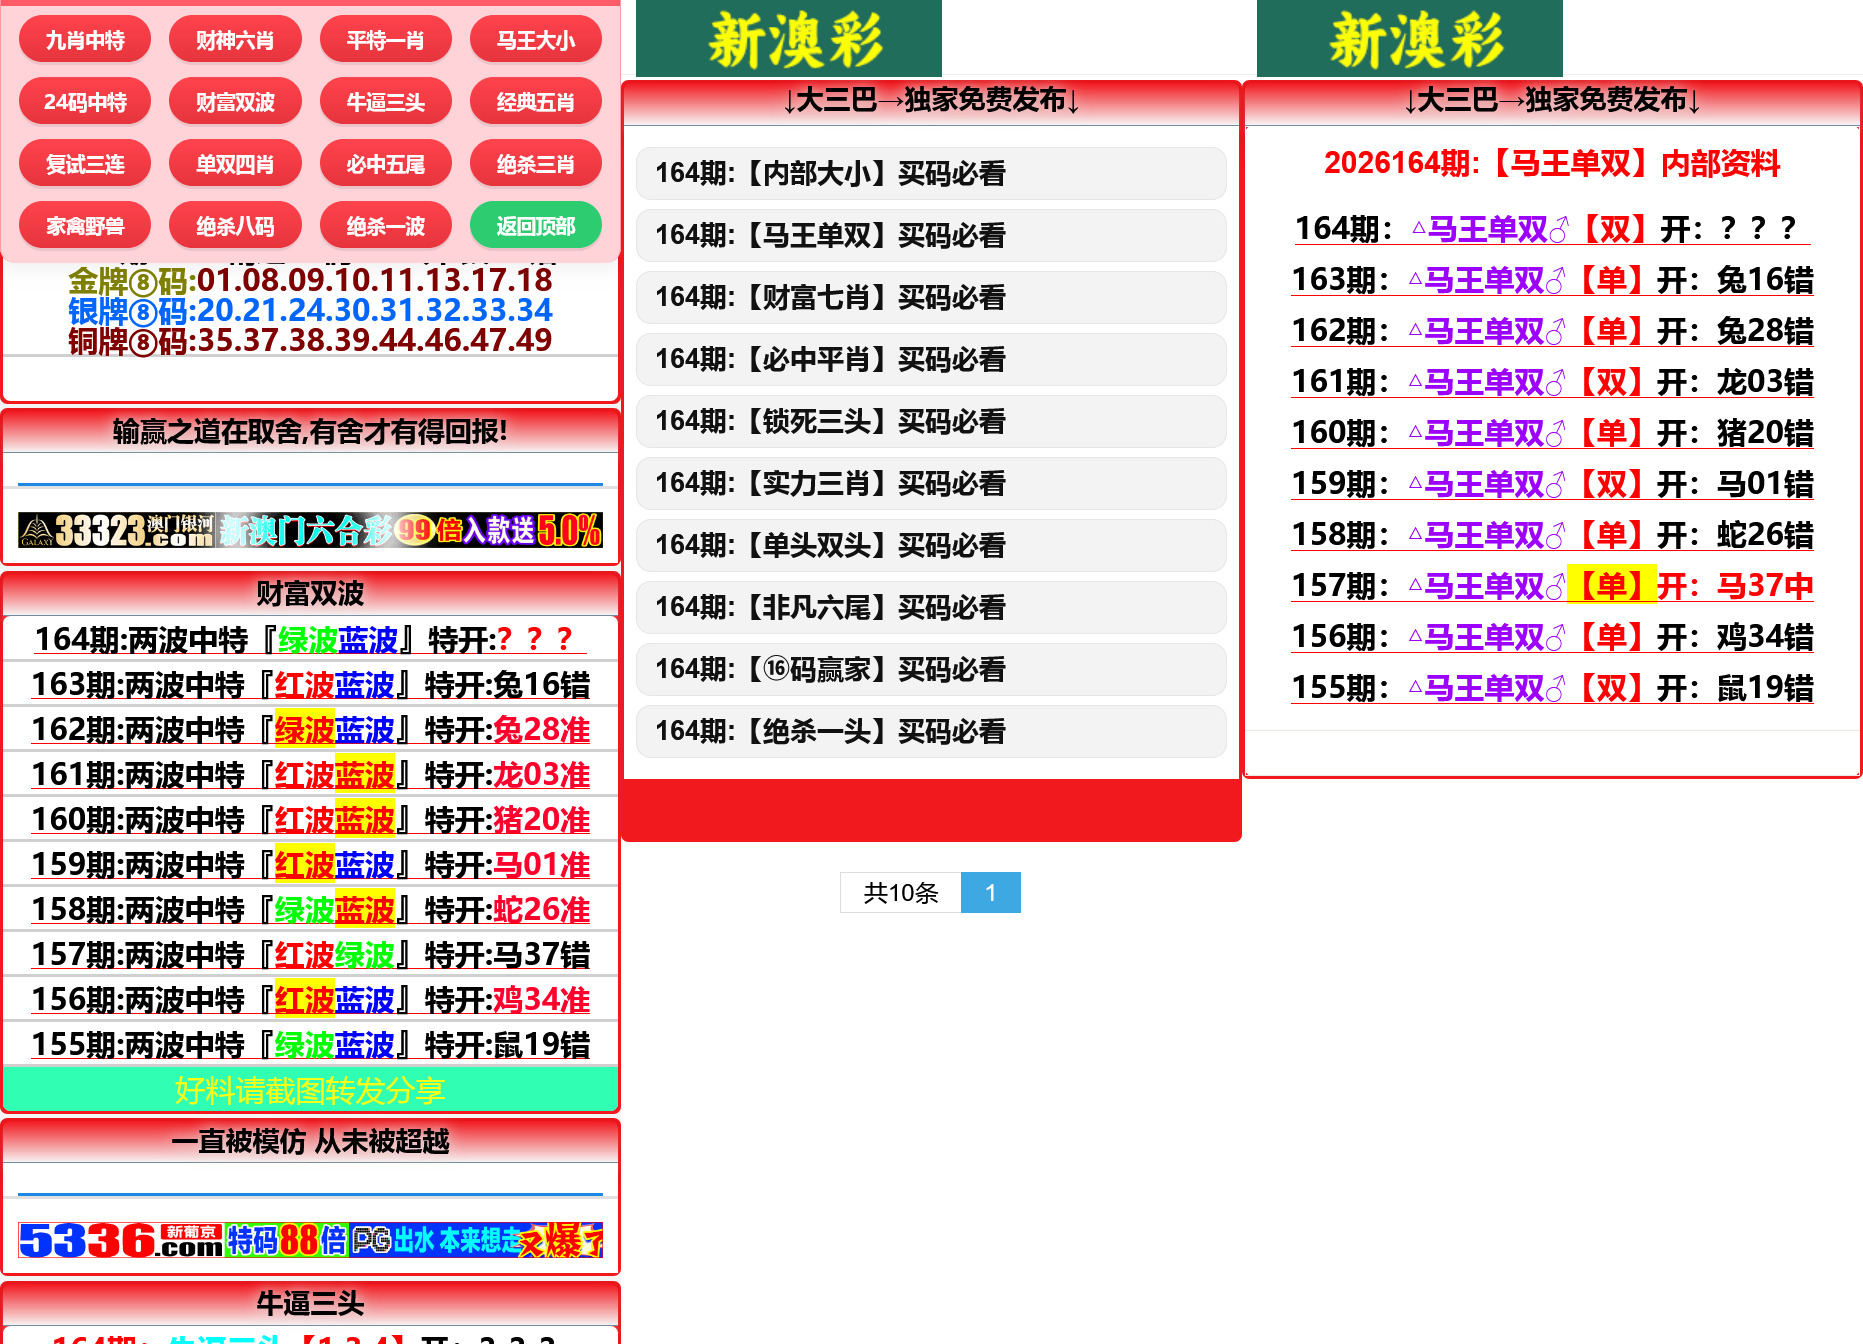Click the 5336.com 特码88倍 banner ad
This screenshot has height=1344, width=1863.
(310, 1240)
